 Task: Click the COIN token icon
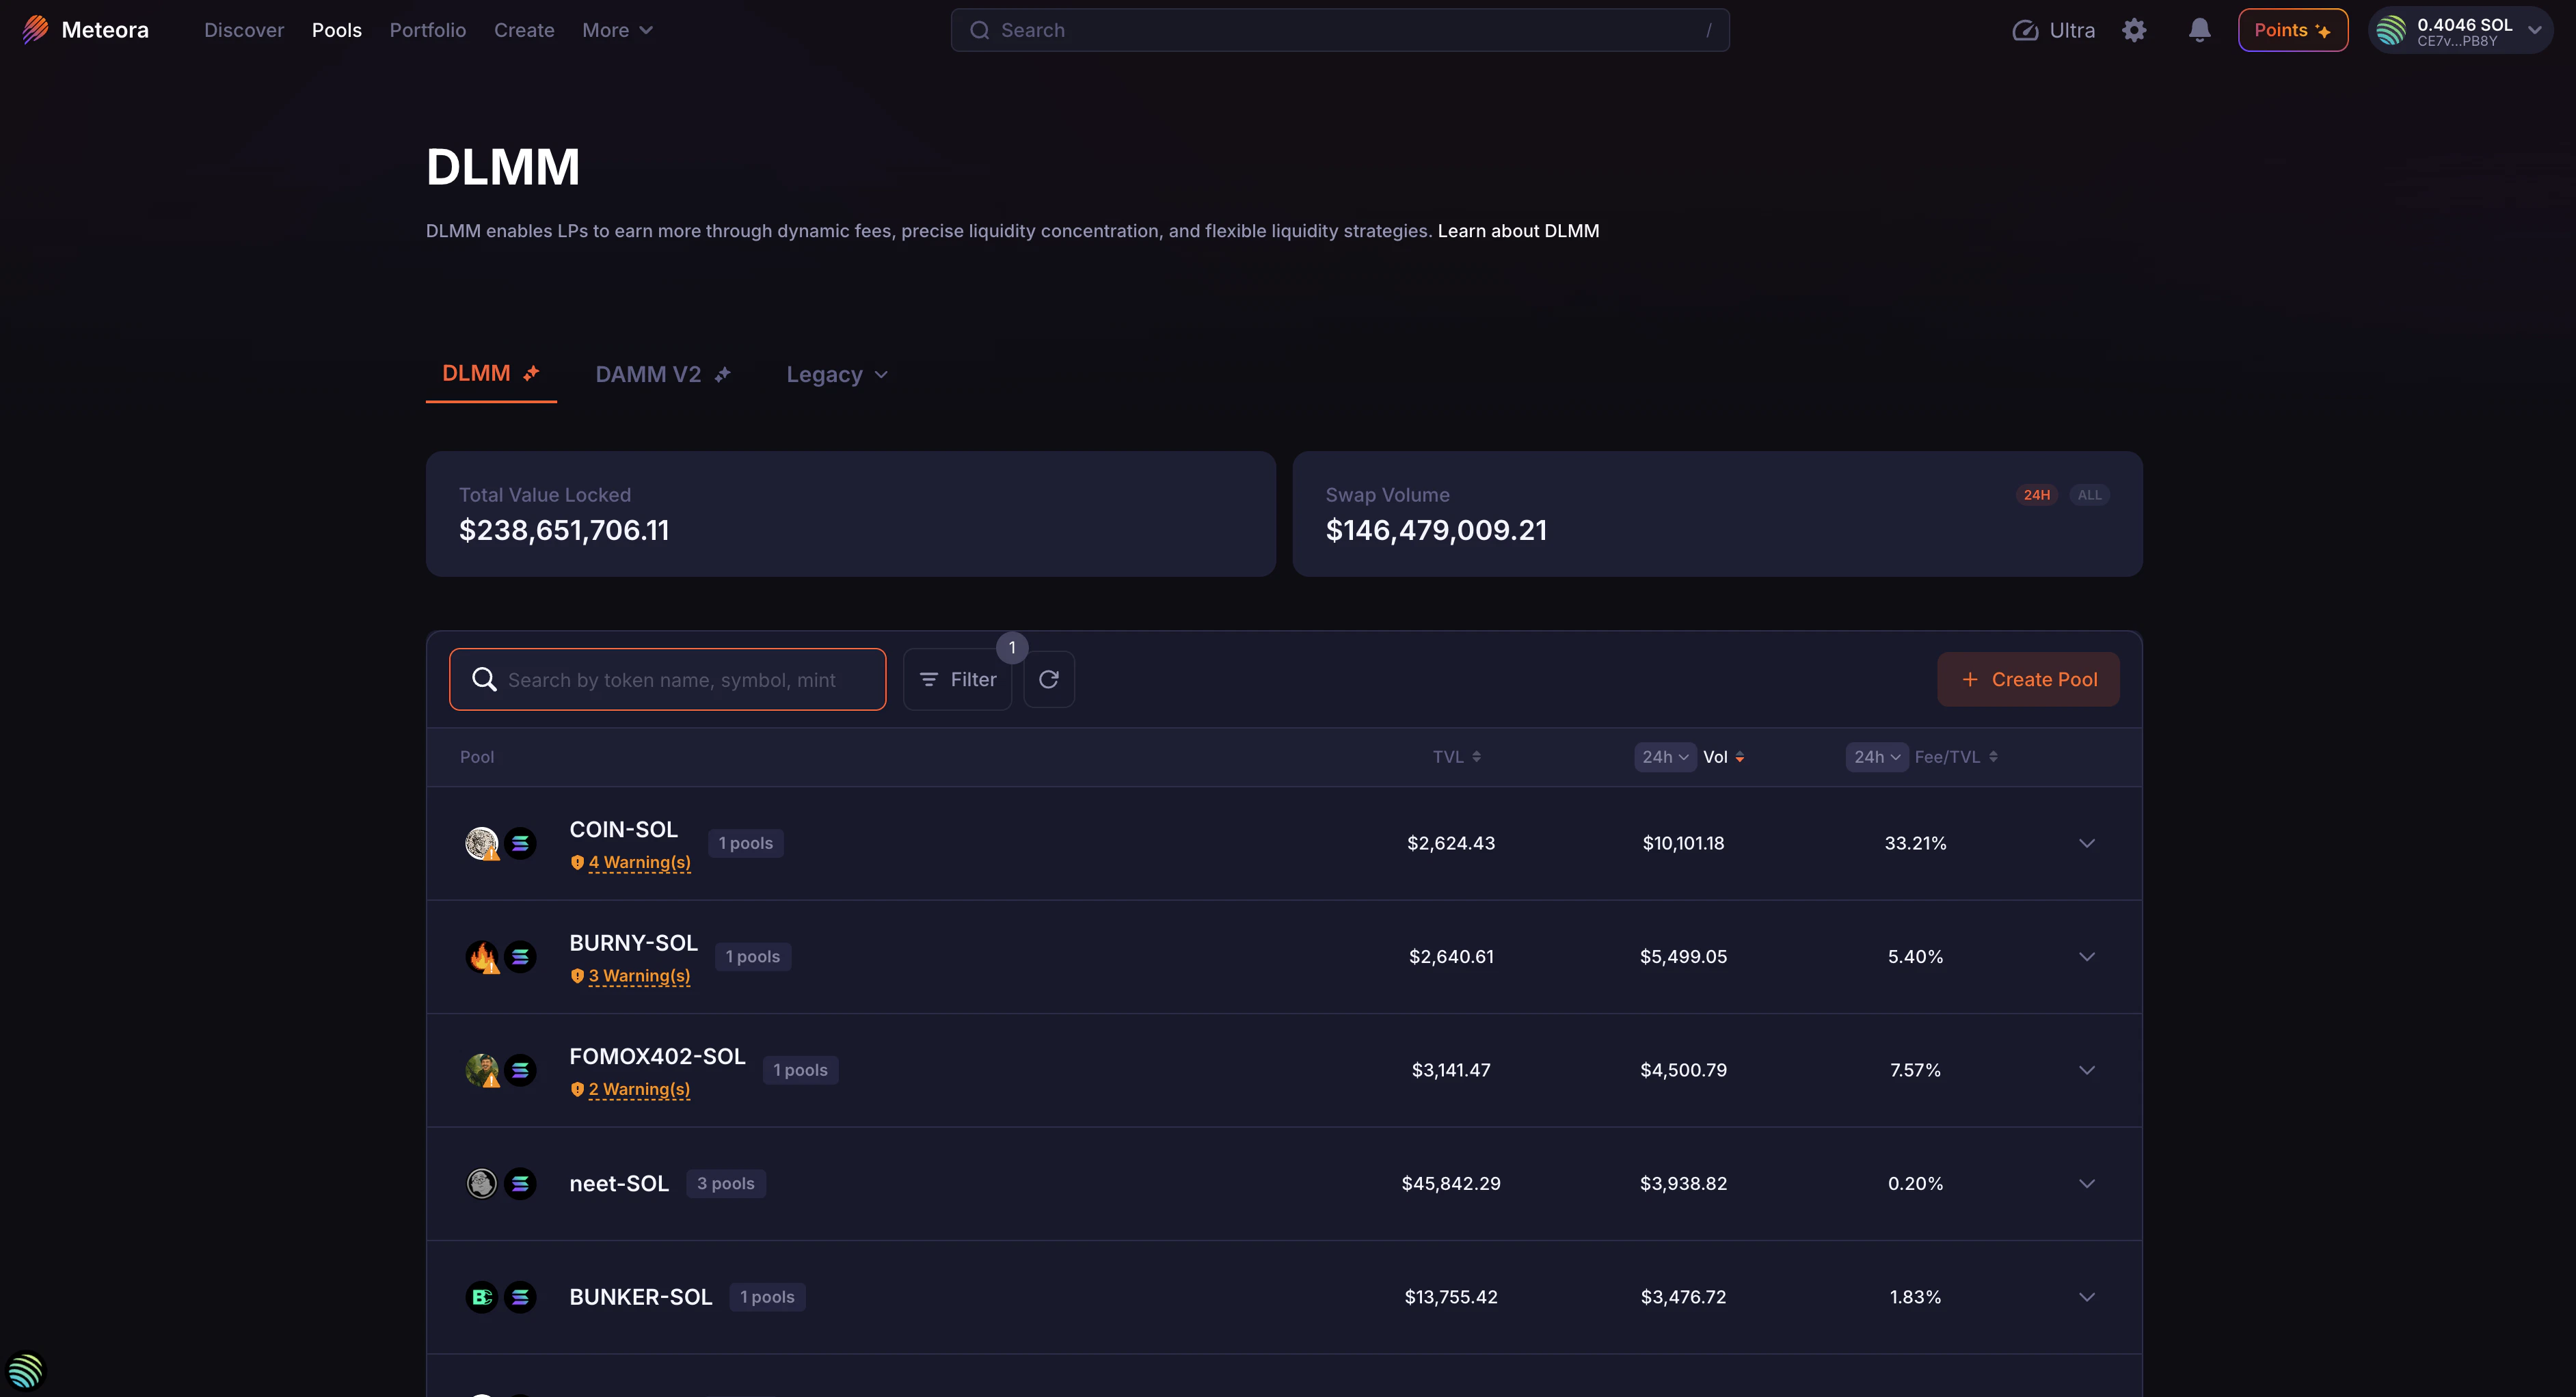[482, 843]
